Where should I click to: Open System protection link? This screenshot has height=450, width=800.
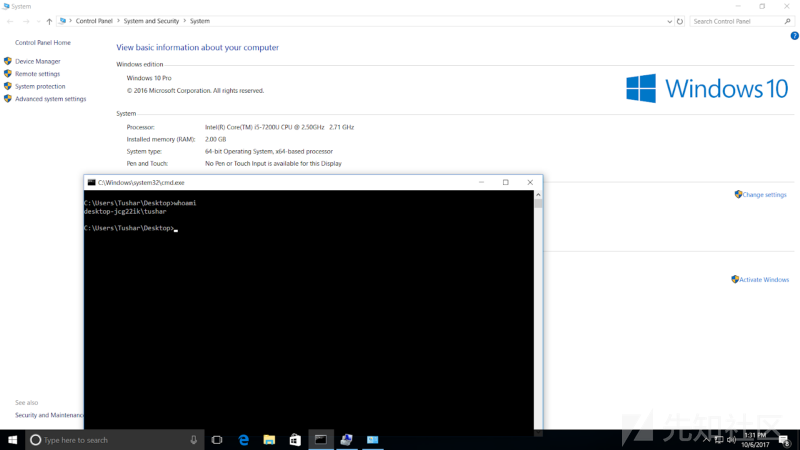tap(40, 87)
